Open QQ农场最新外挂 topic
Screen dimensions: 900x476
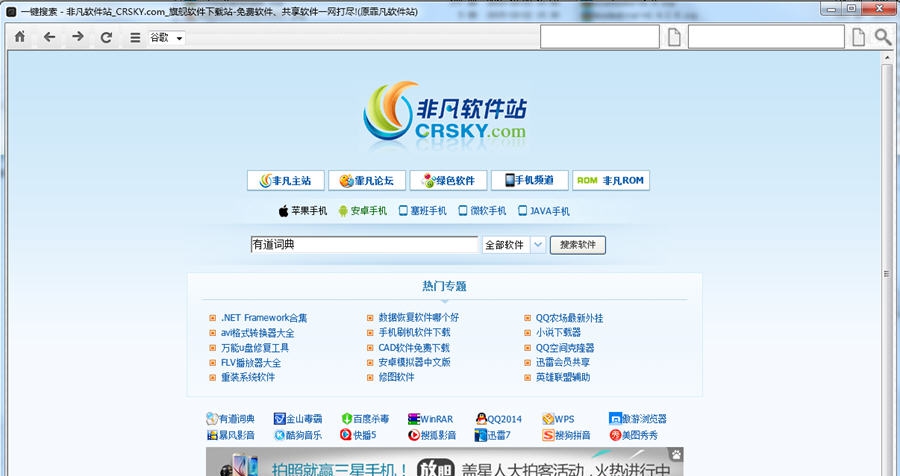pyautogui.click(x=569, y=318)
